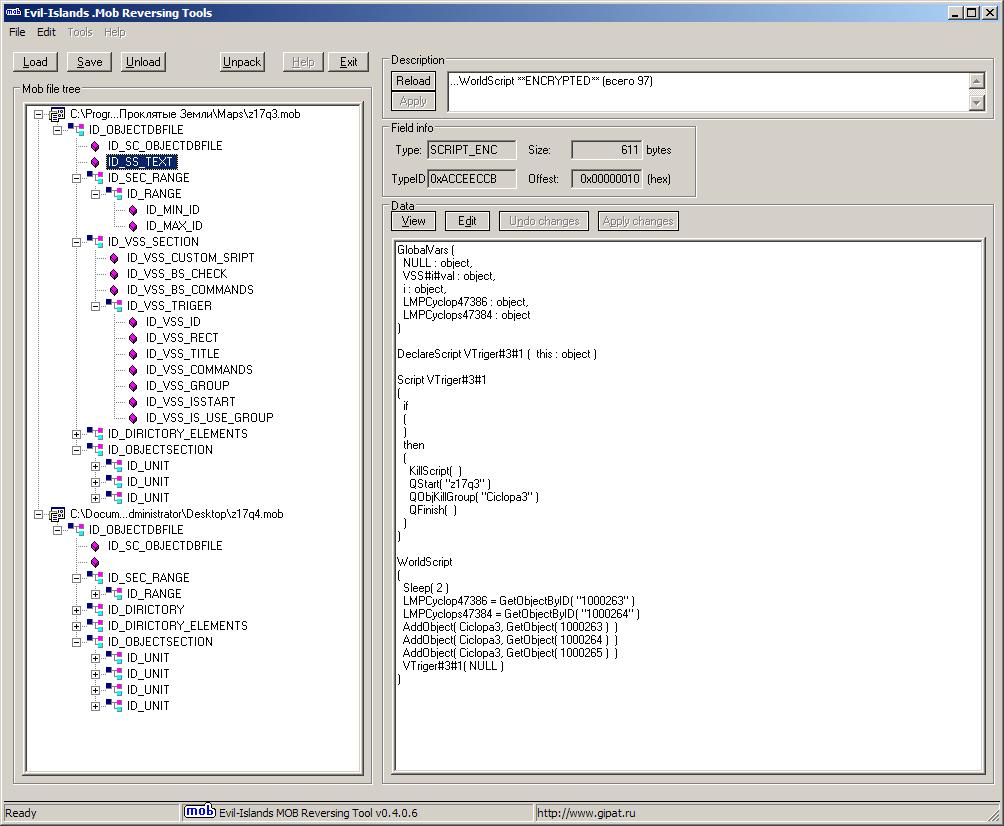Image resolution: width=1004 pixels, height=826 pixels.
Task: Collapse the ID_VSS_SECTION branch
Action: (77, 242)
